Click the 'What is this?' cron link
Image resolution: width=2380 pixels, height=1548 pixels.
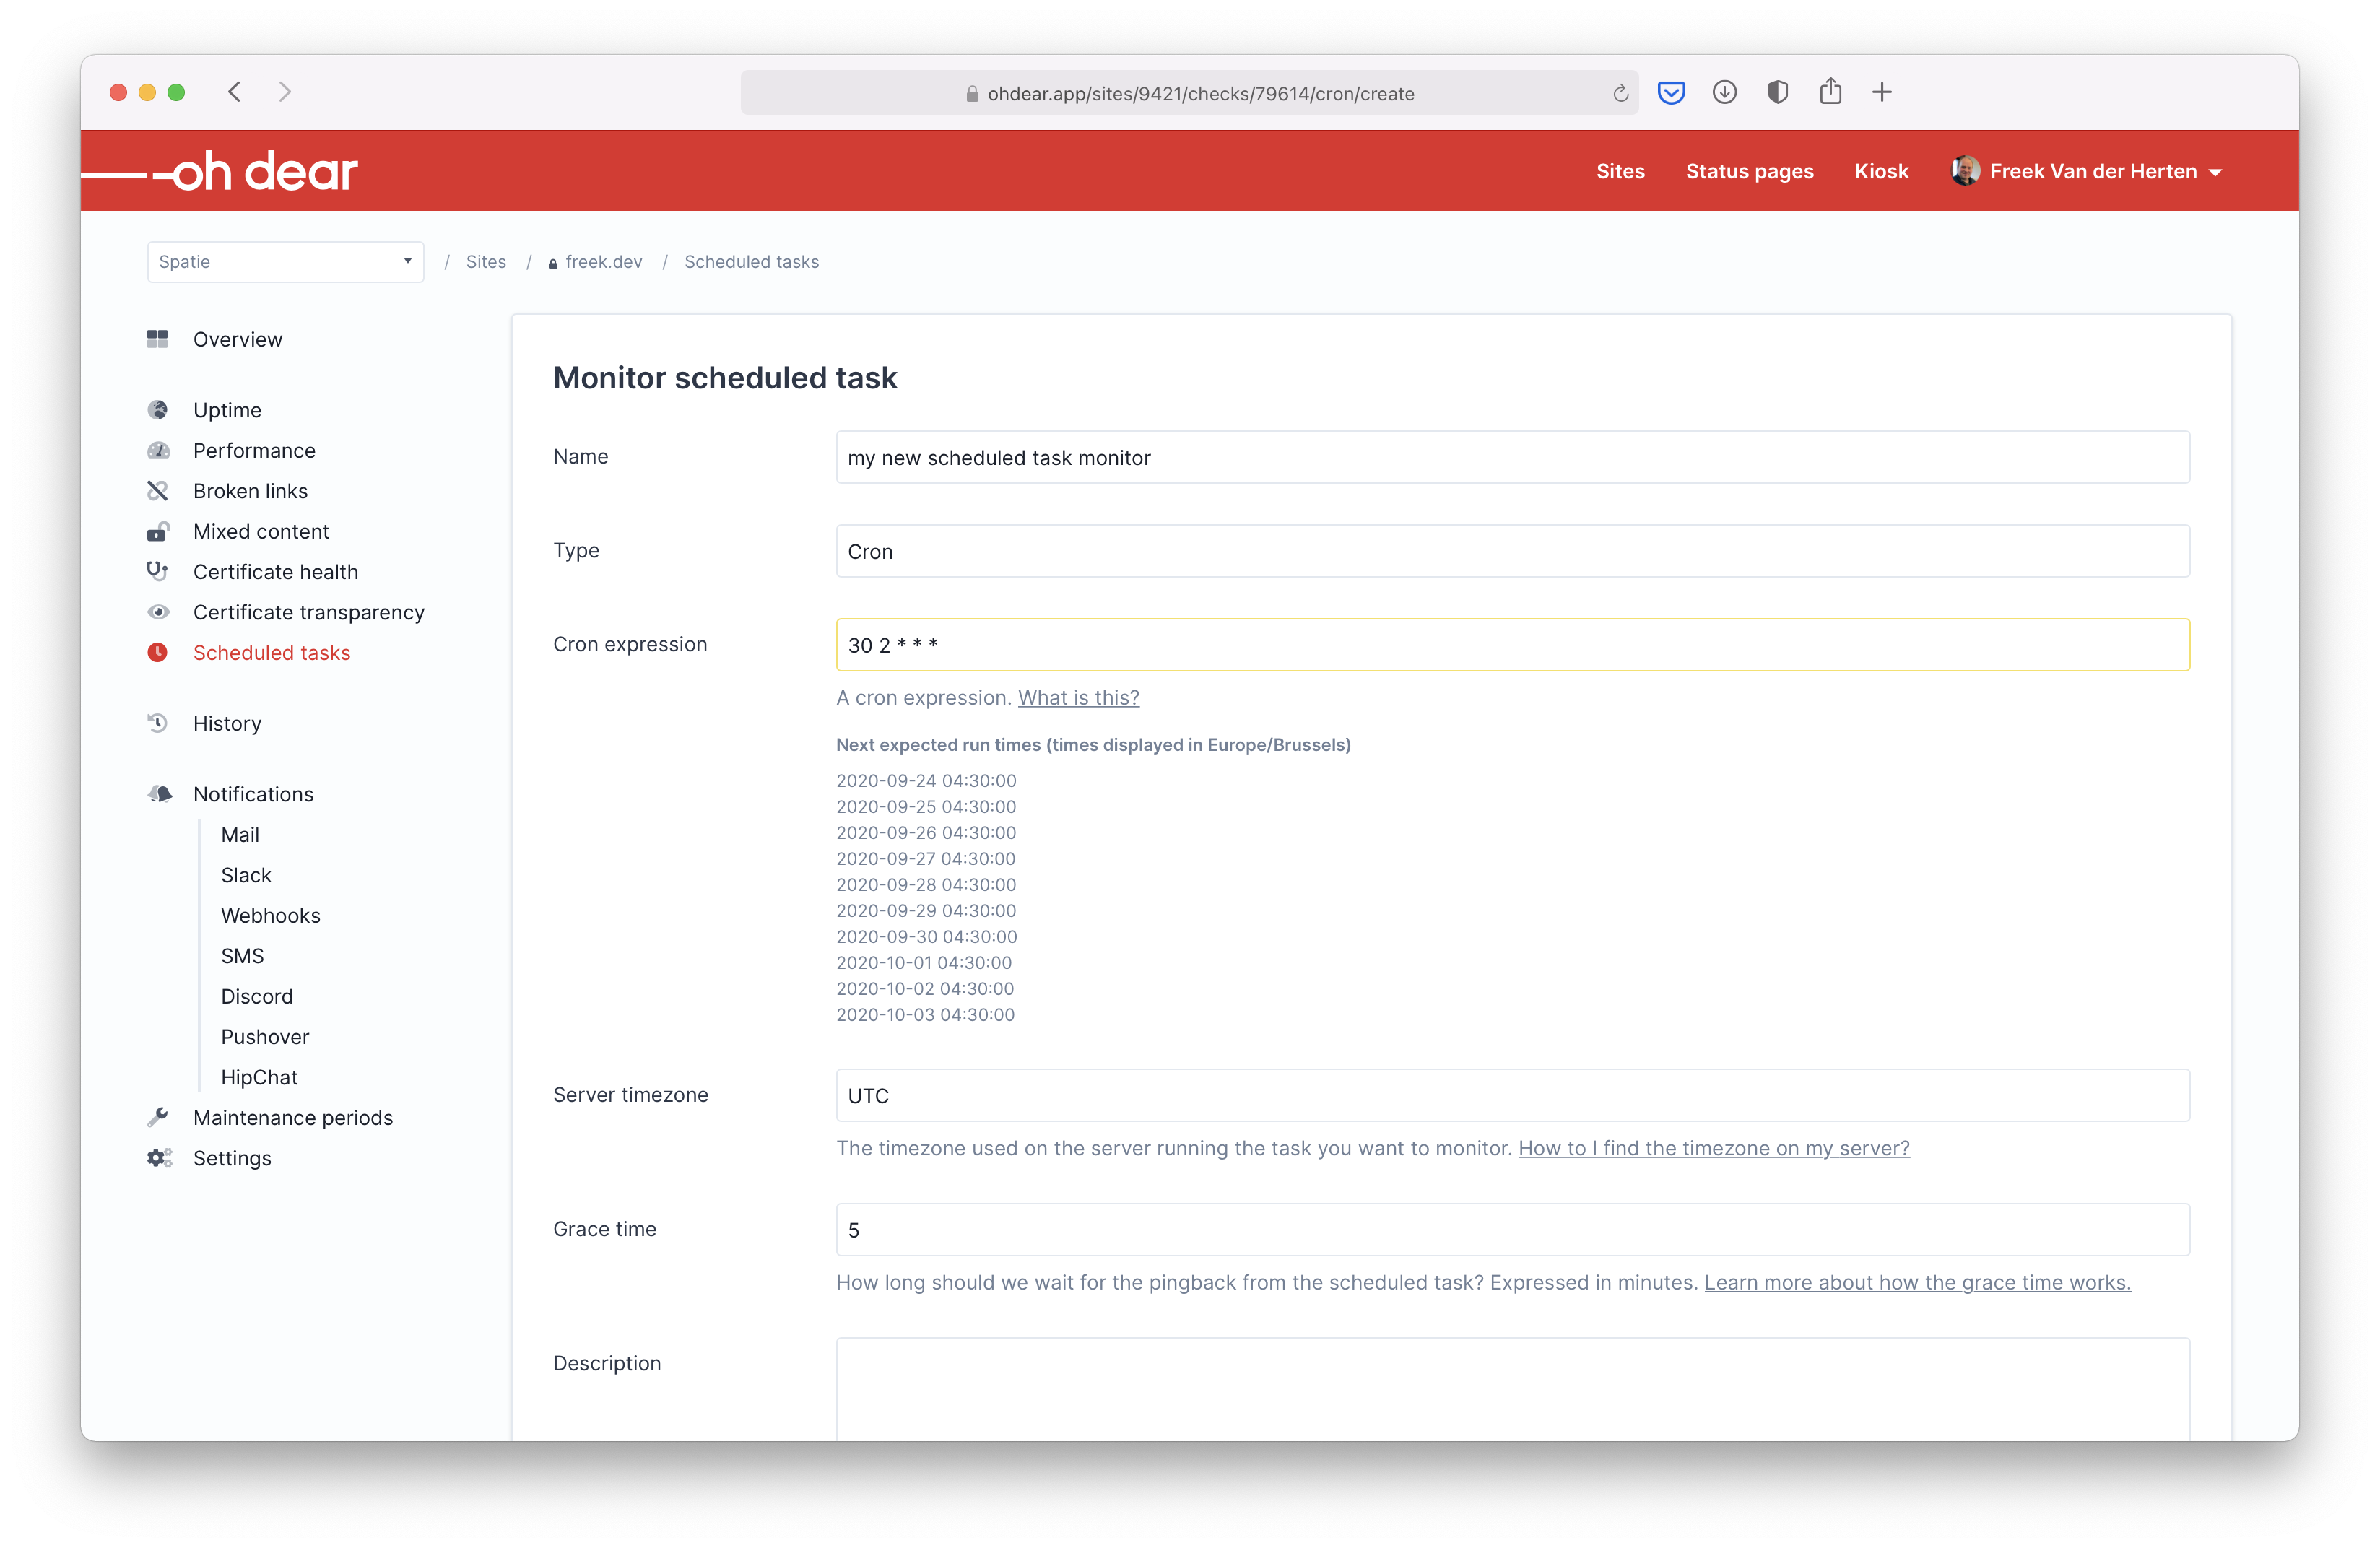click(x=1078, y=697)
